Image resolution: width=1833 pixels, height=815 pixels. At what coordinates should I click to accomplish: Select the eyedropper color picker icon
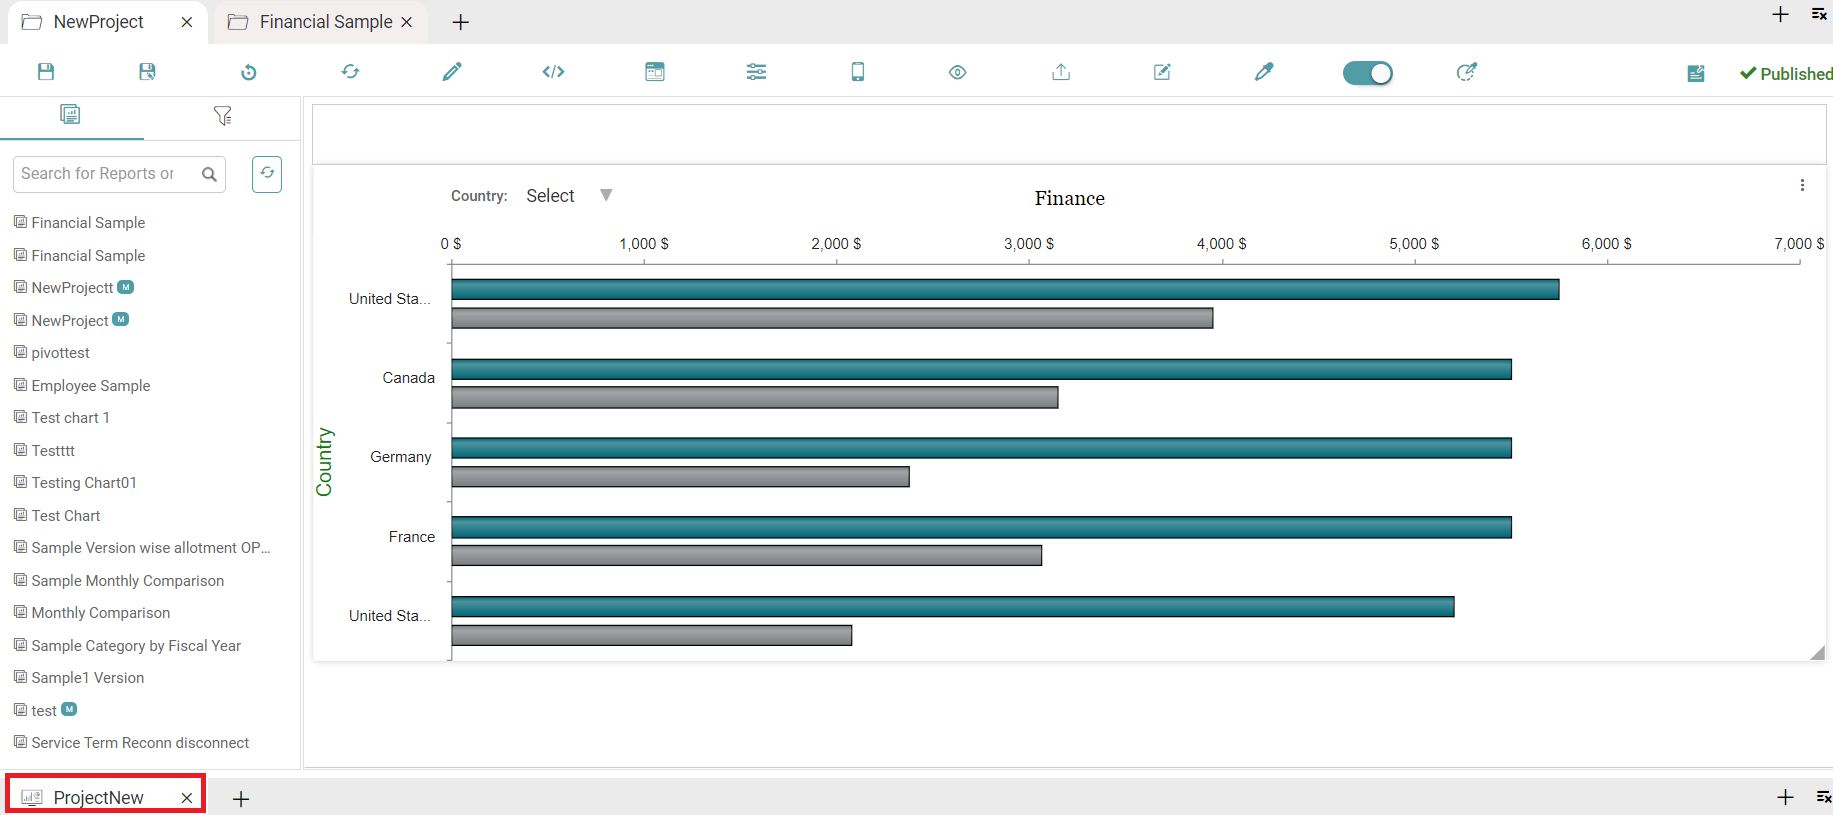tap(1264, 72)
